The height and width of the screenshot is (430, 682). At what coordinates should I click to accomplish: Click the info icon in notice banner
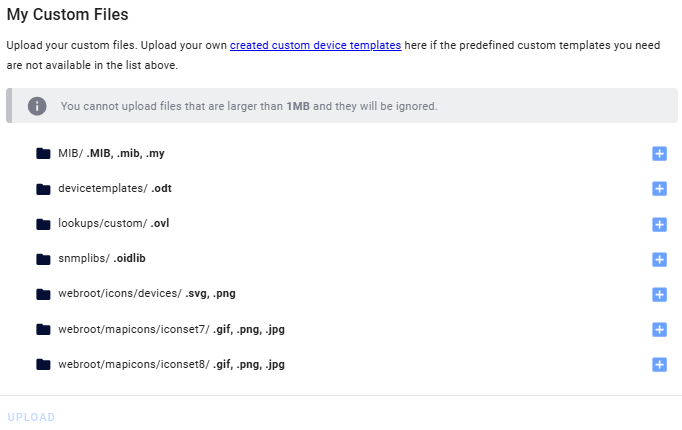pyautogui.click(x=37, y=106)
